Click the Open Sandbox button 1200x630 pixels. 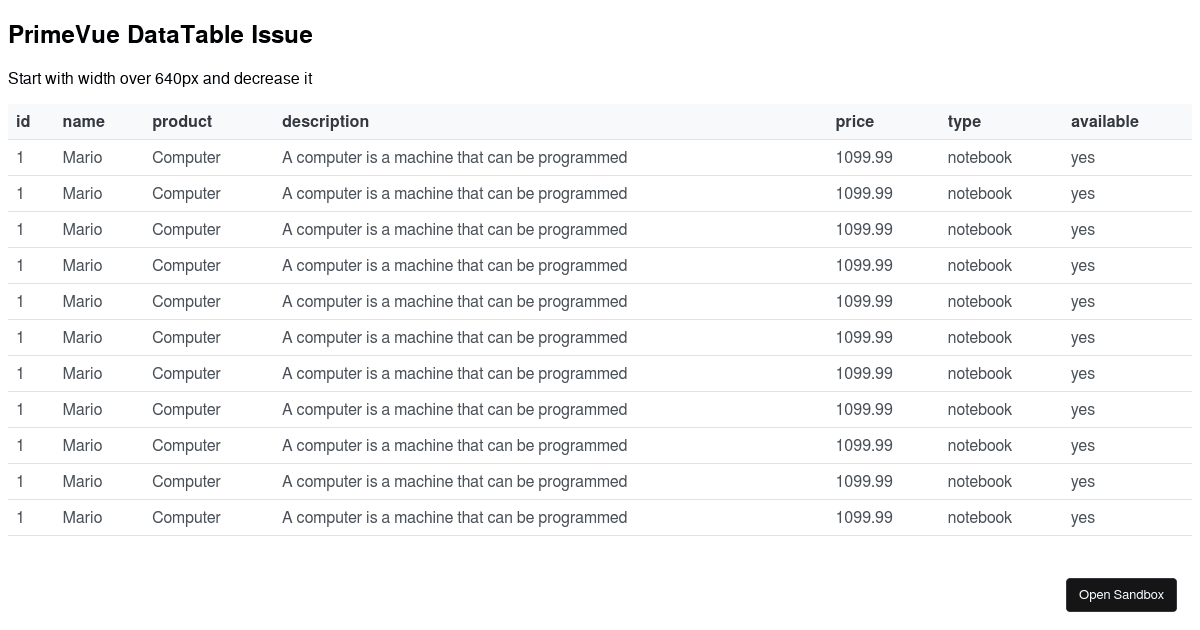tap(1121, 594)
